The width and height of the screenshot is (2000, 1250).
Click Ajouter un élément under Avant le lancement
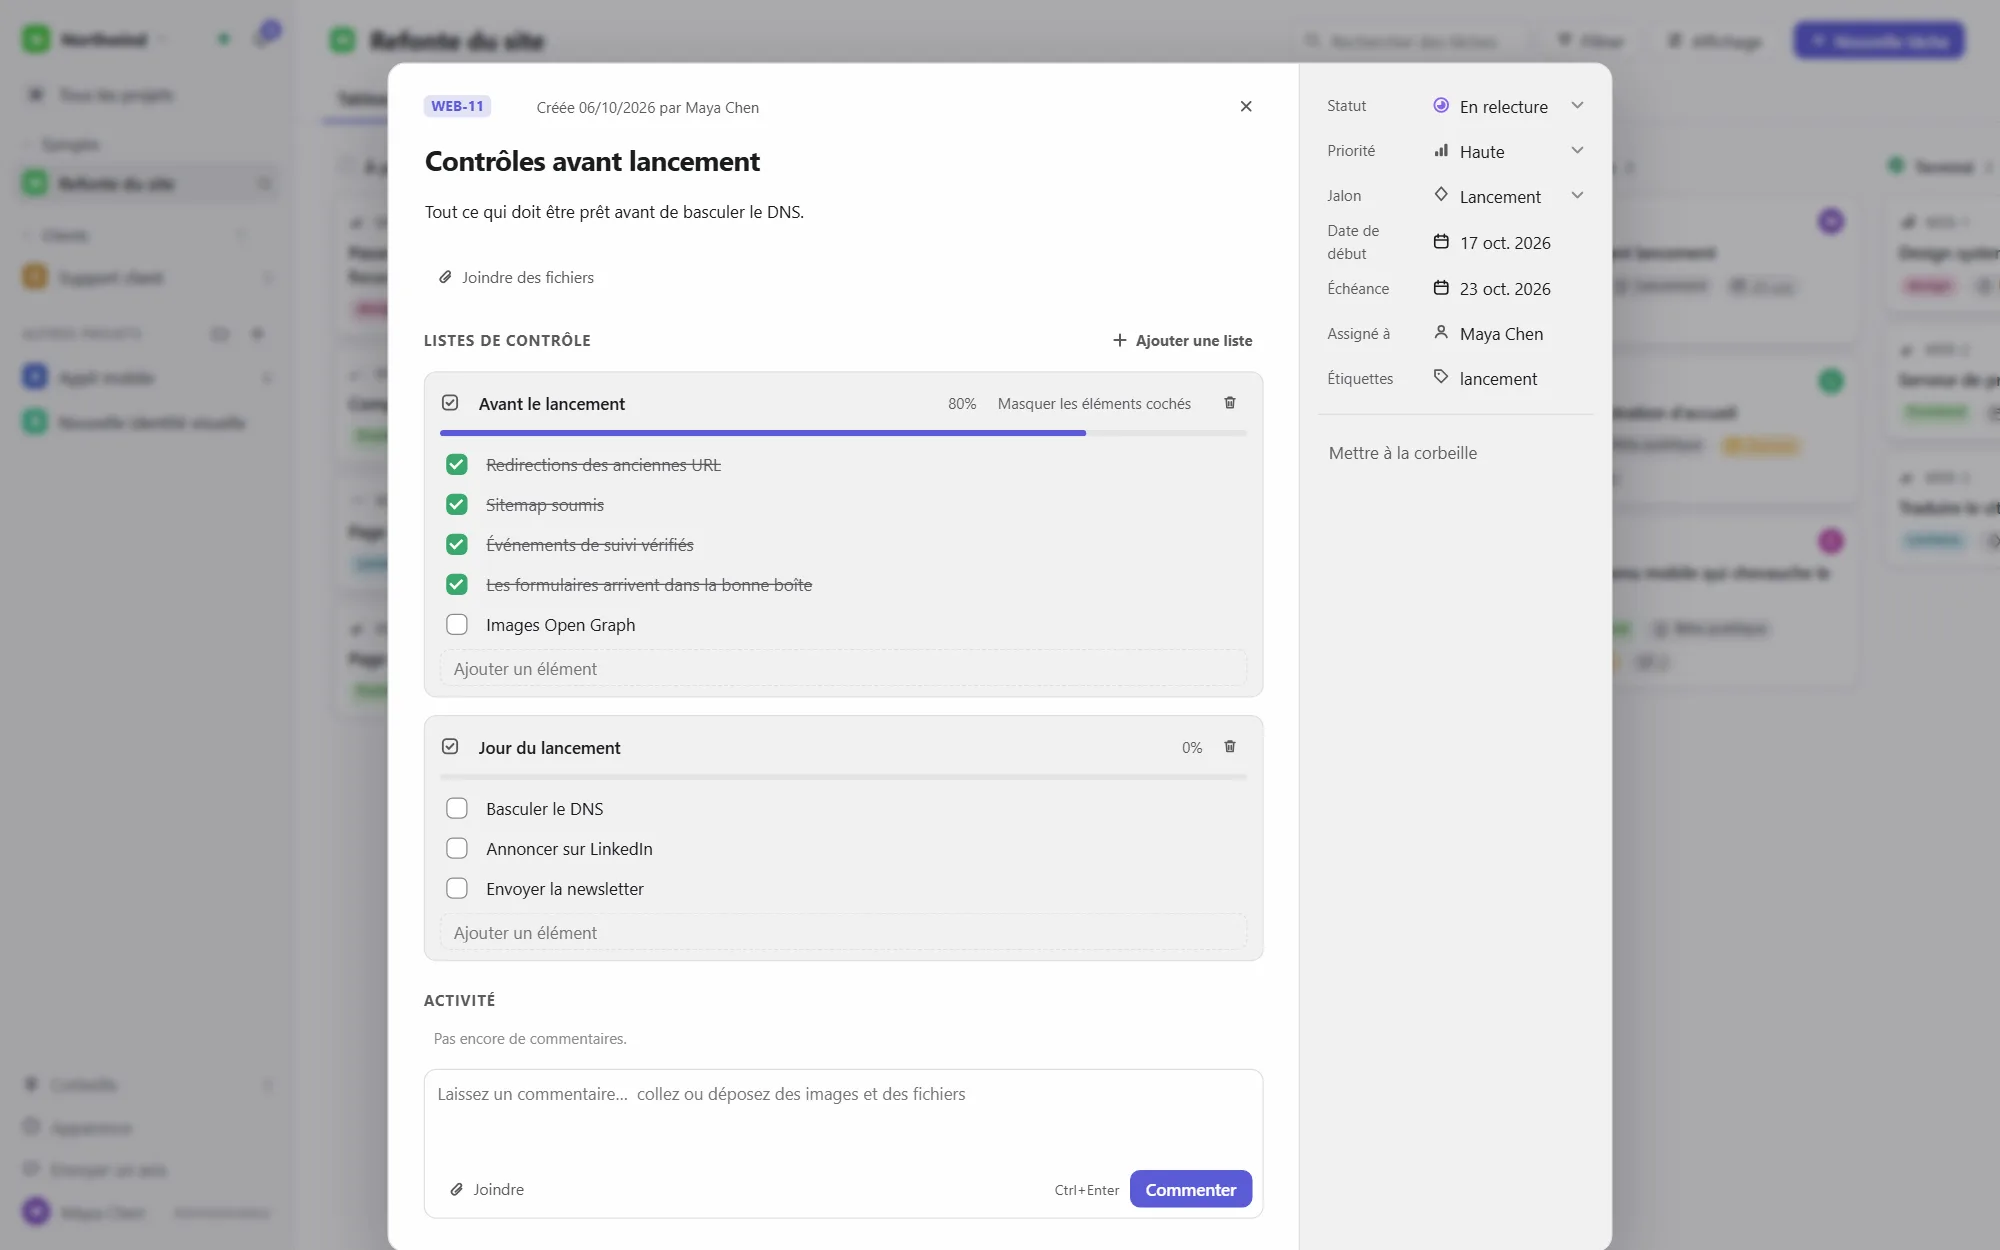click(843, 668)
